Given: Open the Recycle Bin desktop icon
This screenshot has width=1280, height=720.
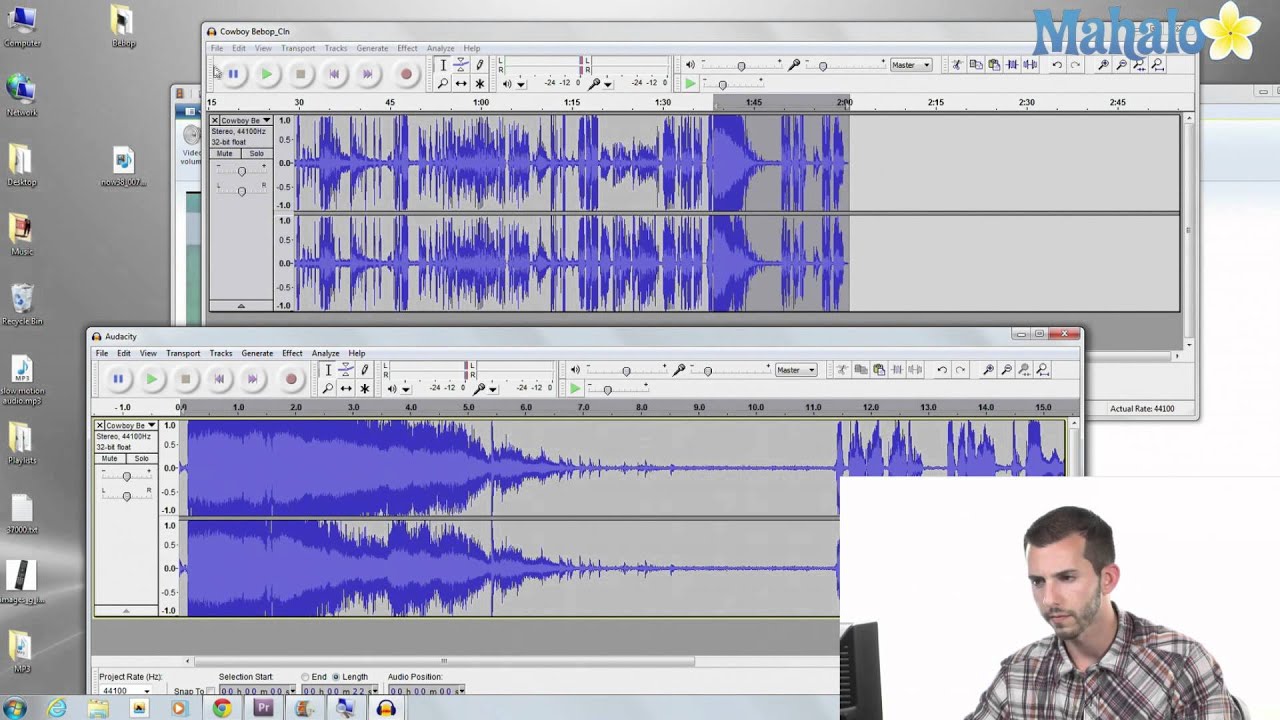Looking at the screenshot, I should [22, 305].
